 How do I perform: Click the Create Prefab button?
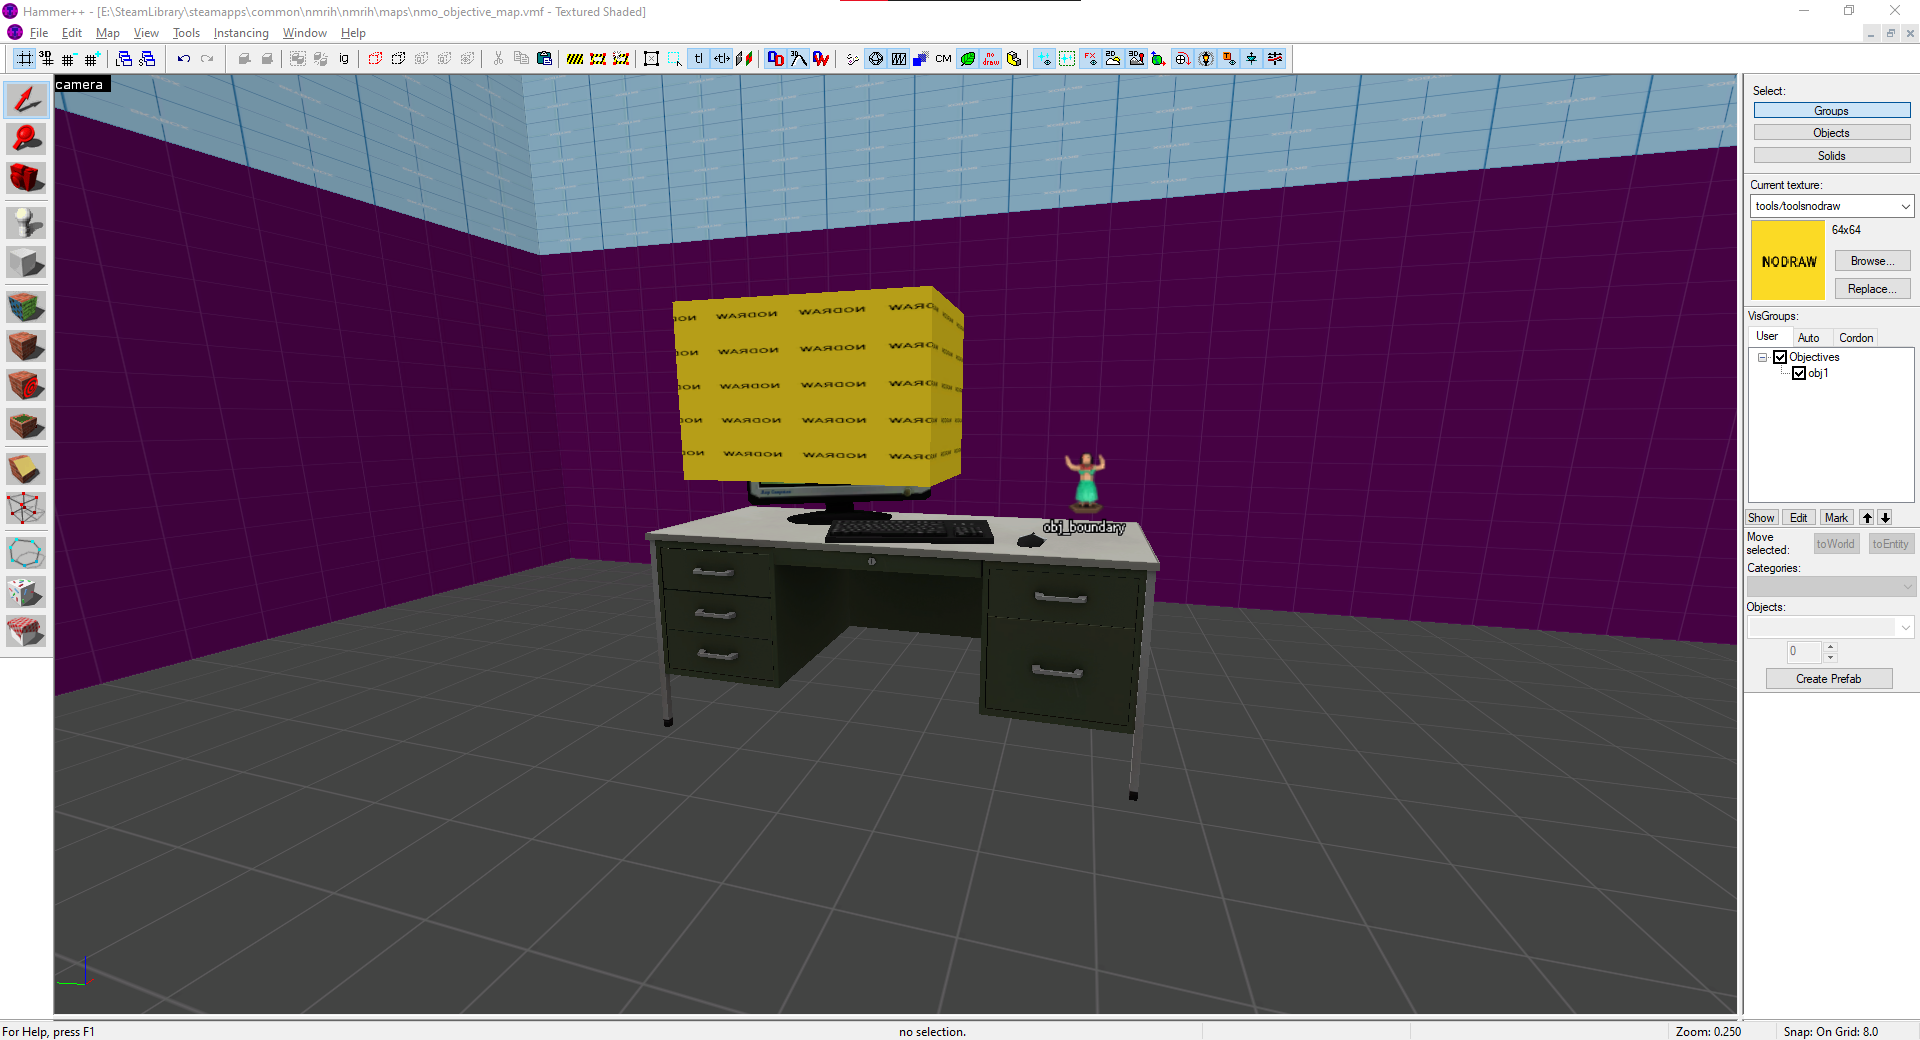(1829, 679)
